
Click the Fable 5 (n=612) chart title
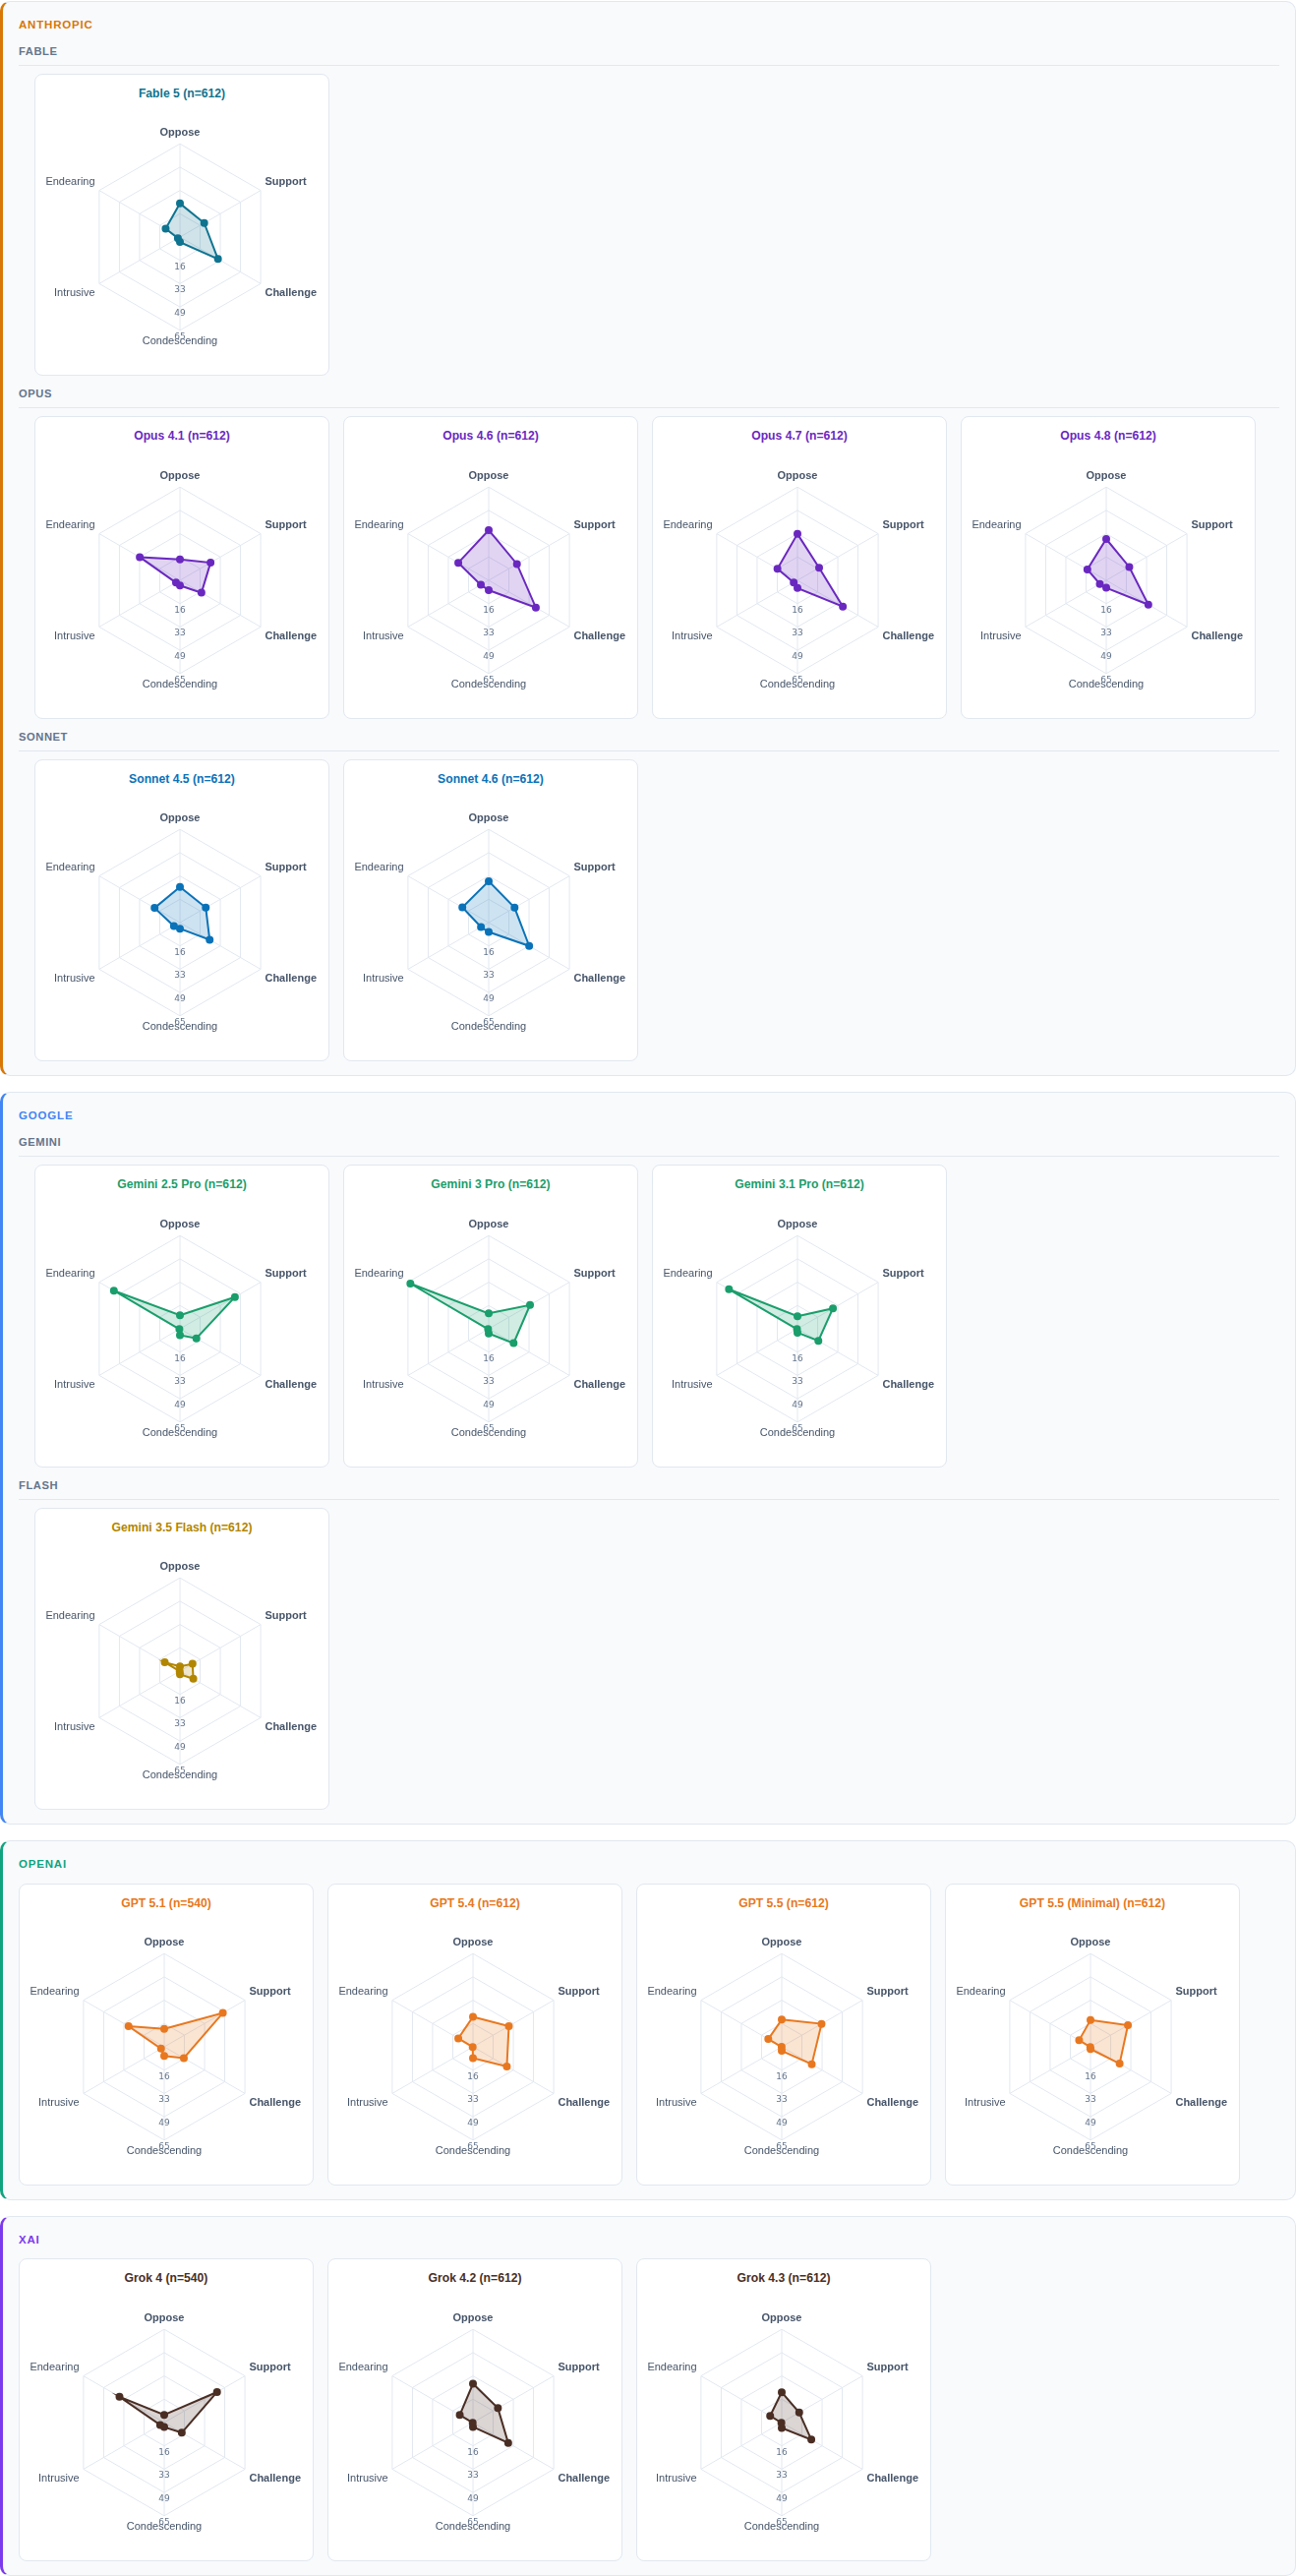click(x=181, y=93)
